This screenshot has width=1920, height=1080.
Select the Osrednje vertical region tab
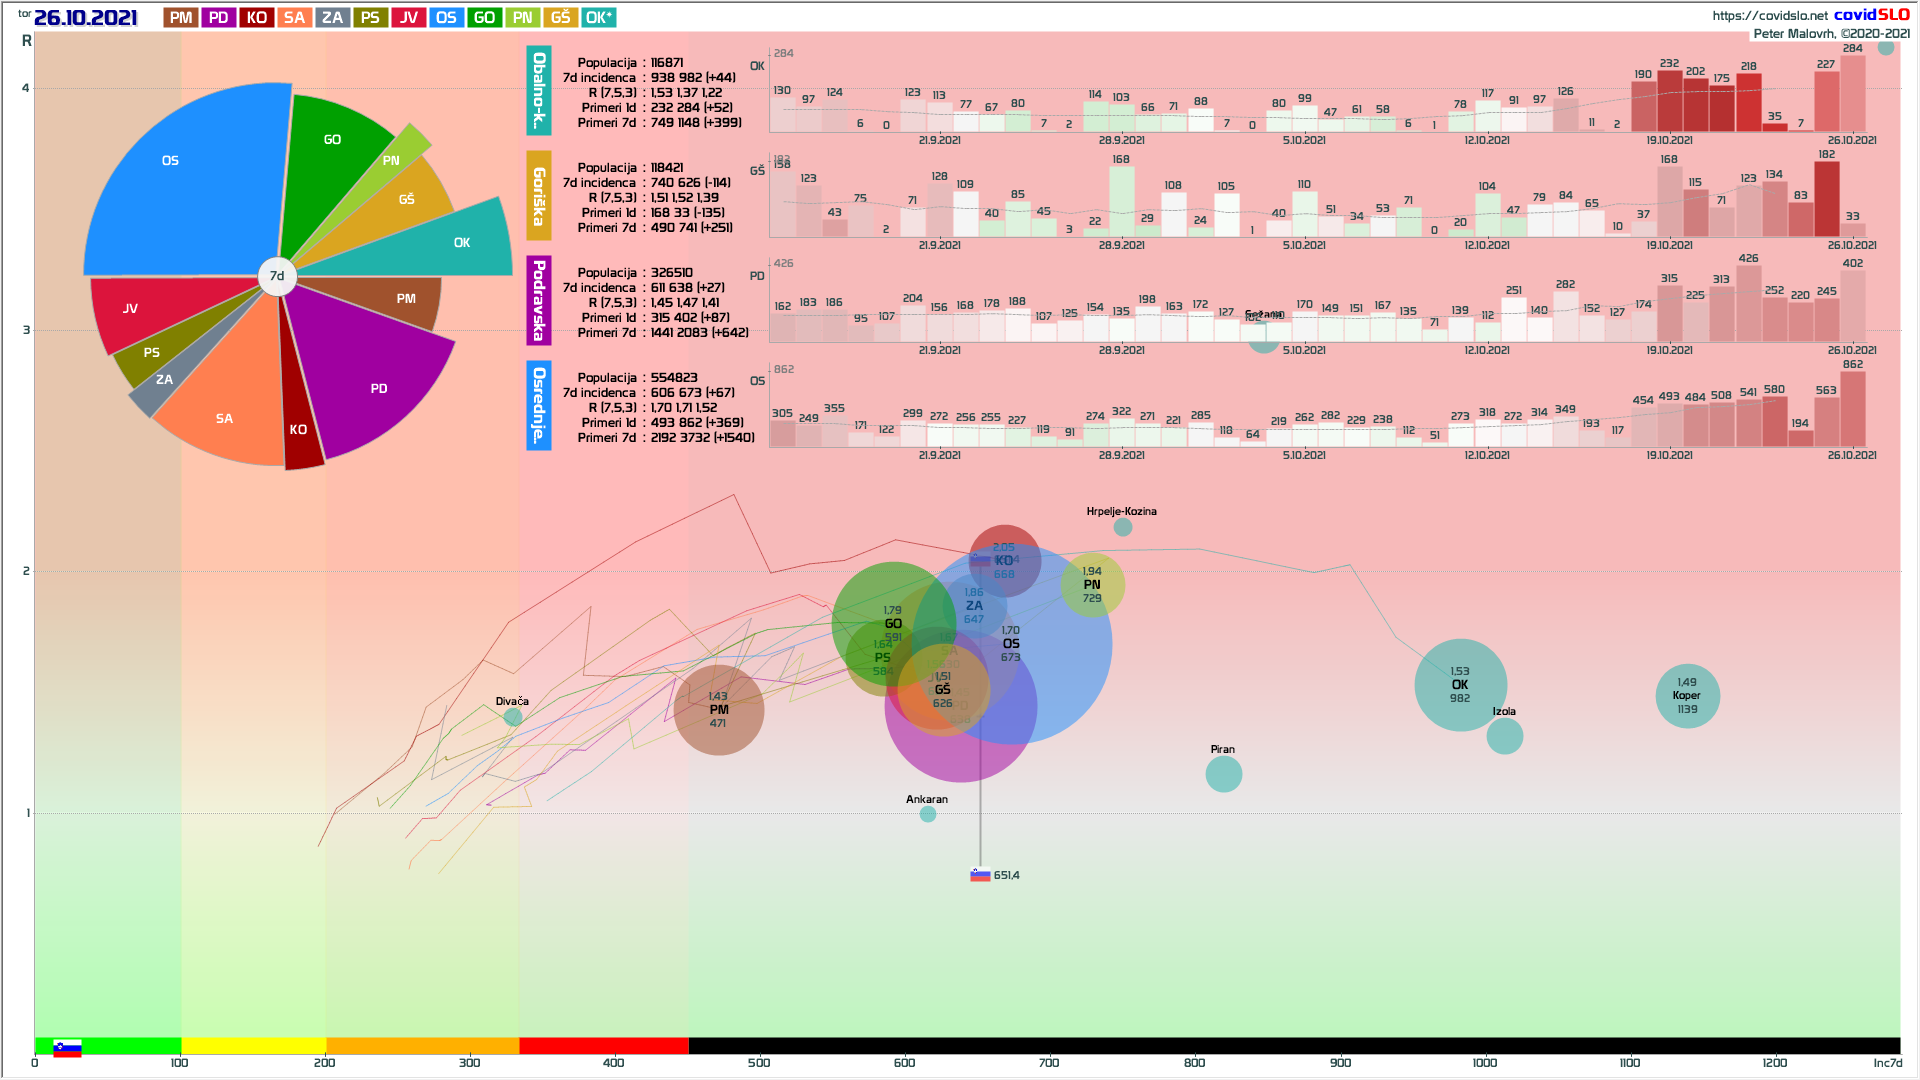click(538, 405)
